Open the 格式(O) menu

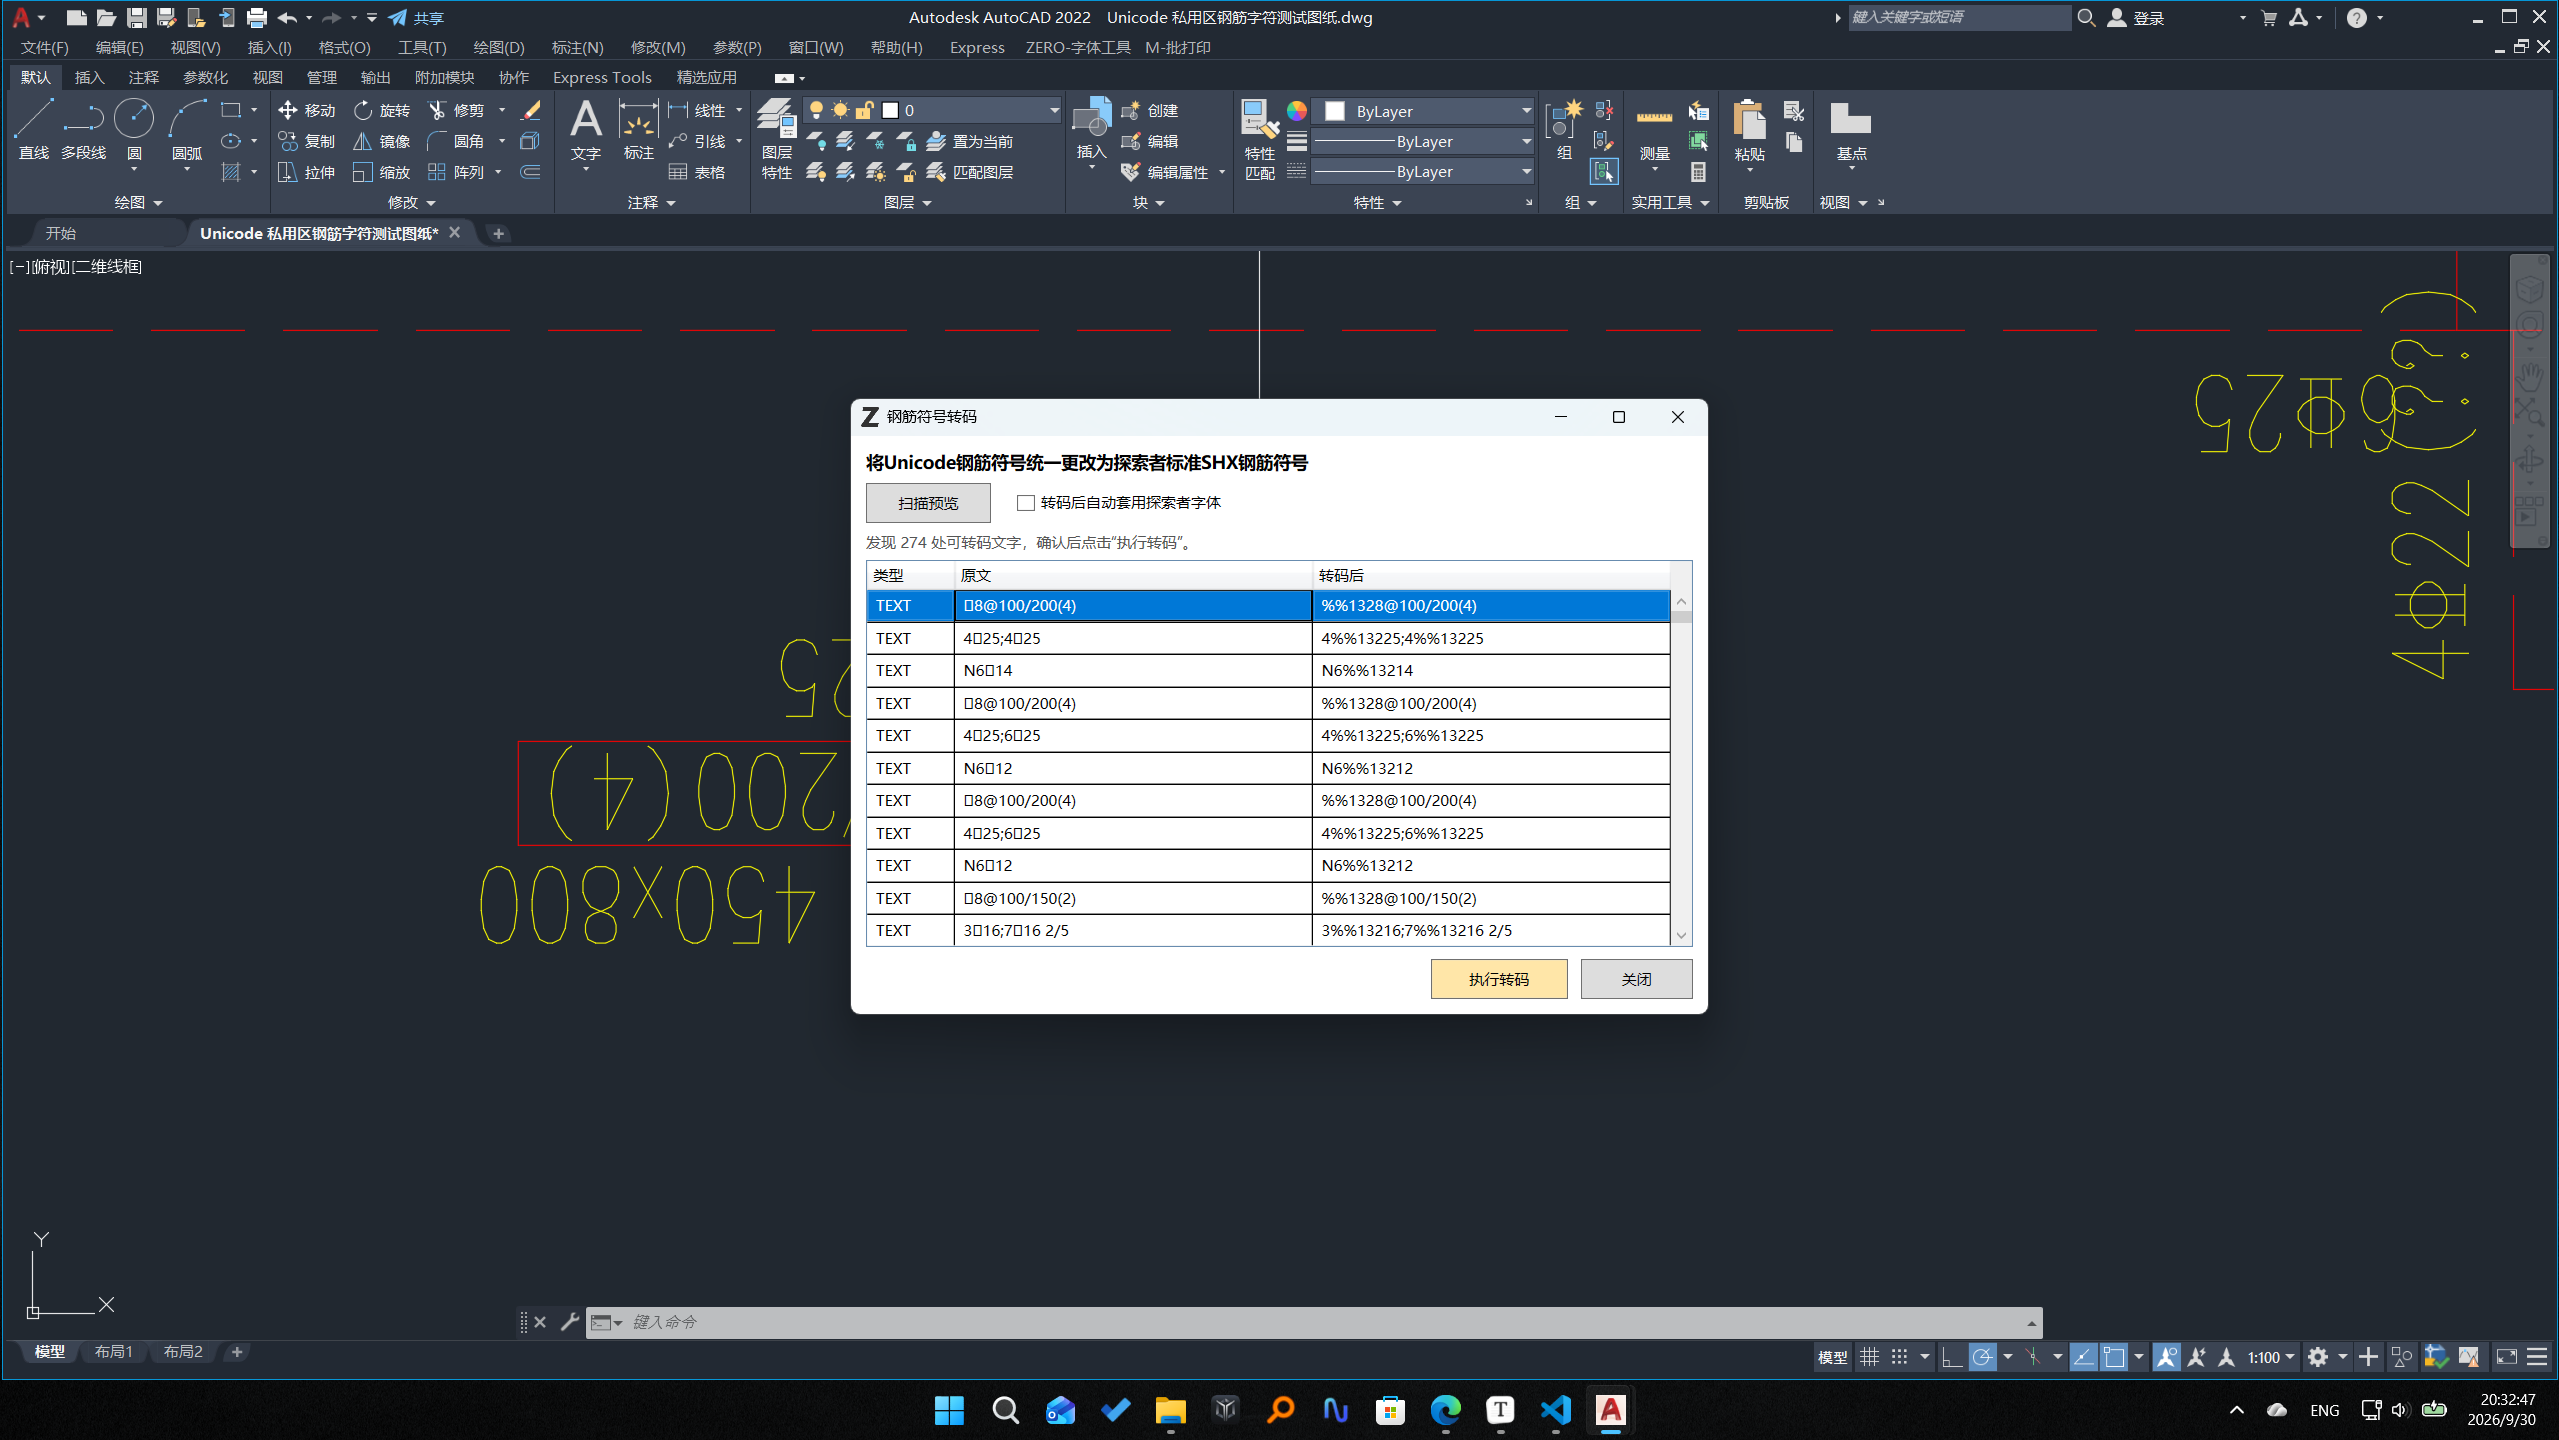344,47
